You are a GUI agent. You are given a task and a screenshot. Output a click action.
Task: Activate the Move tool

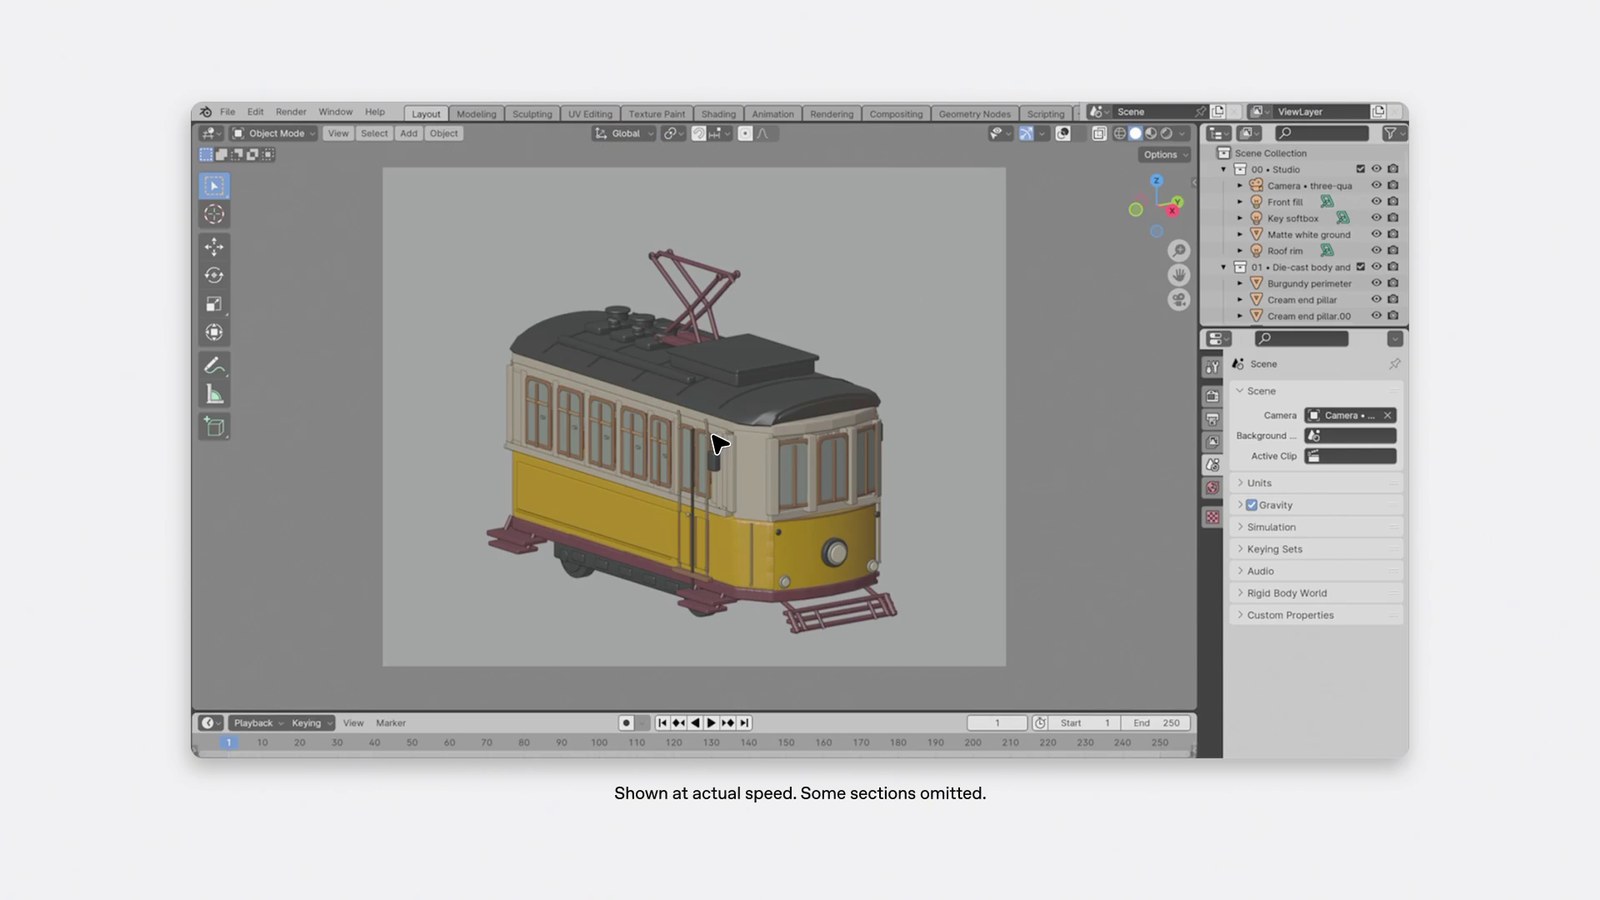(214, 247)
